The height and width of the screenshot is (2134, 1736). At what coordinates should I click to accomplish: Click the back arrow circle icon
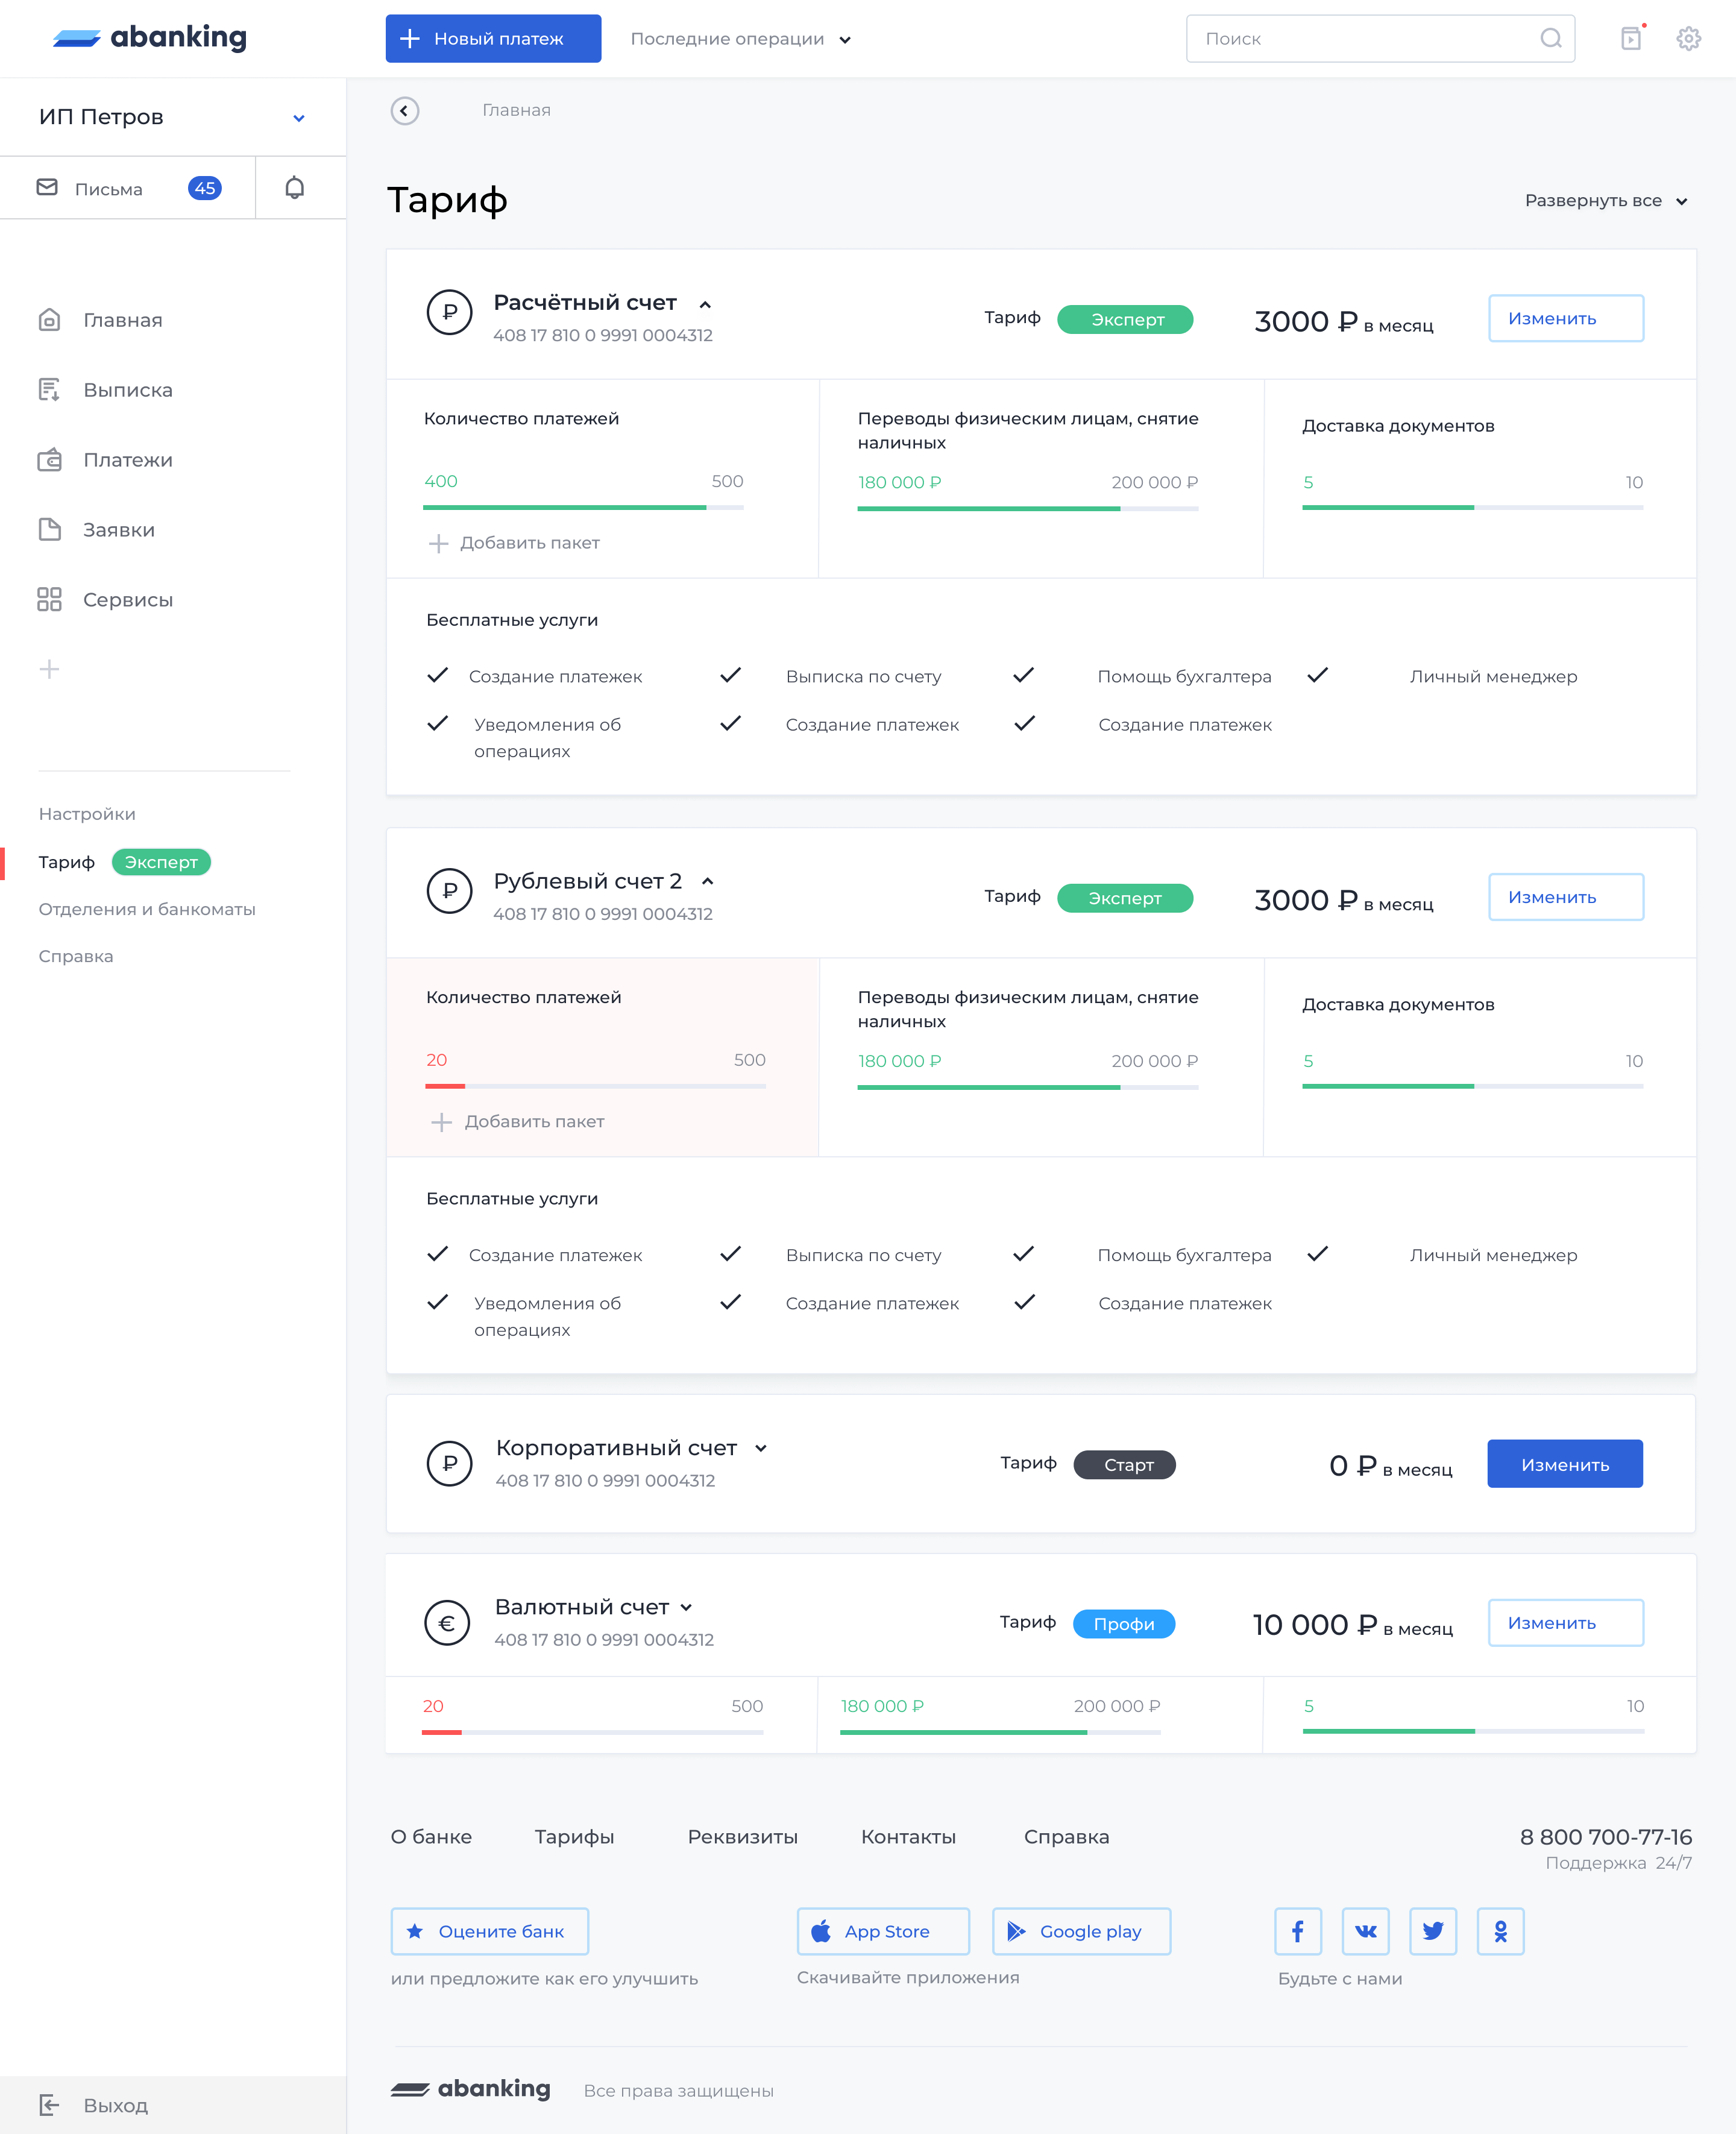coord(405,110)
